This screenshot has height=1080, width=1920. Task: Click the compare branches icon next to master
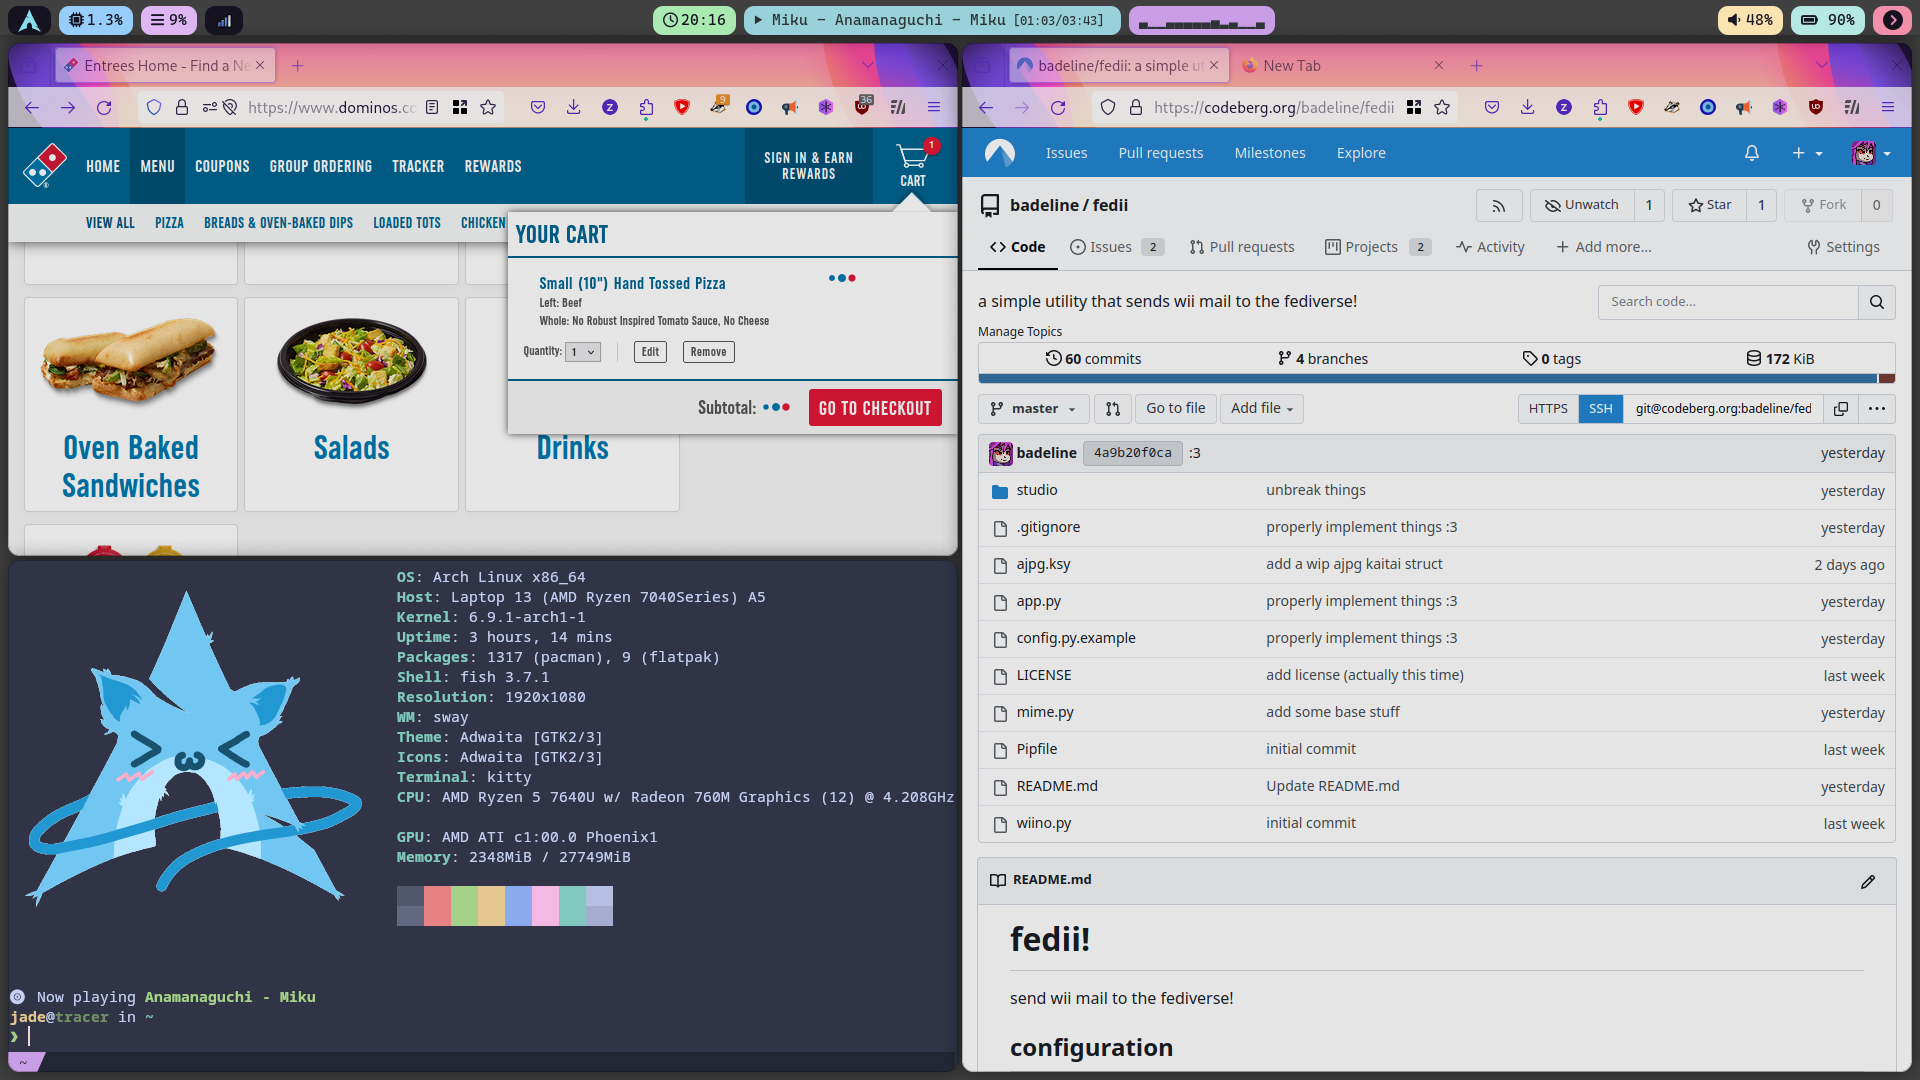click(1113, 408)
